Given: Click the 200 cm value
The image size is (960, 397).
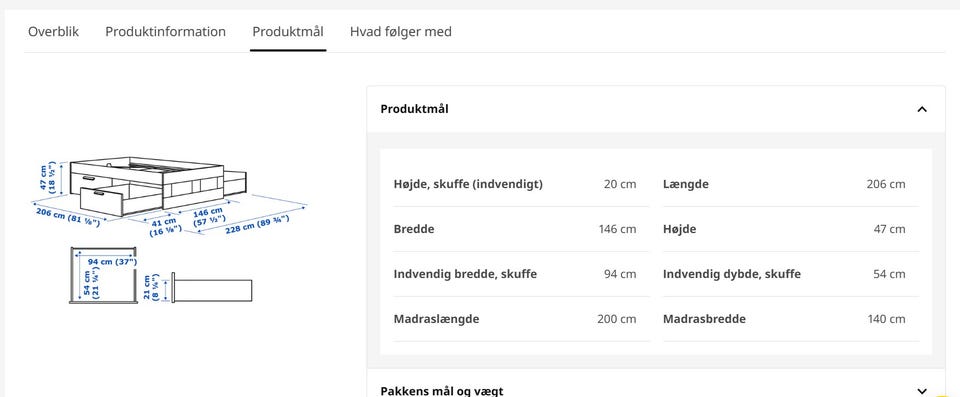Looking at the screenshot, I should click(617, 319).
